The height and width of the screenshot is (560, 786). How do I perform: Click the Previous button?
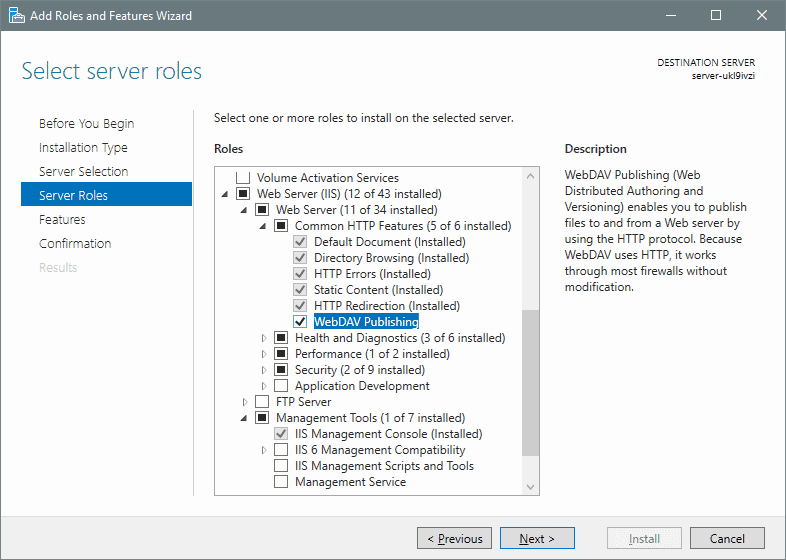tap(454, 539)
